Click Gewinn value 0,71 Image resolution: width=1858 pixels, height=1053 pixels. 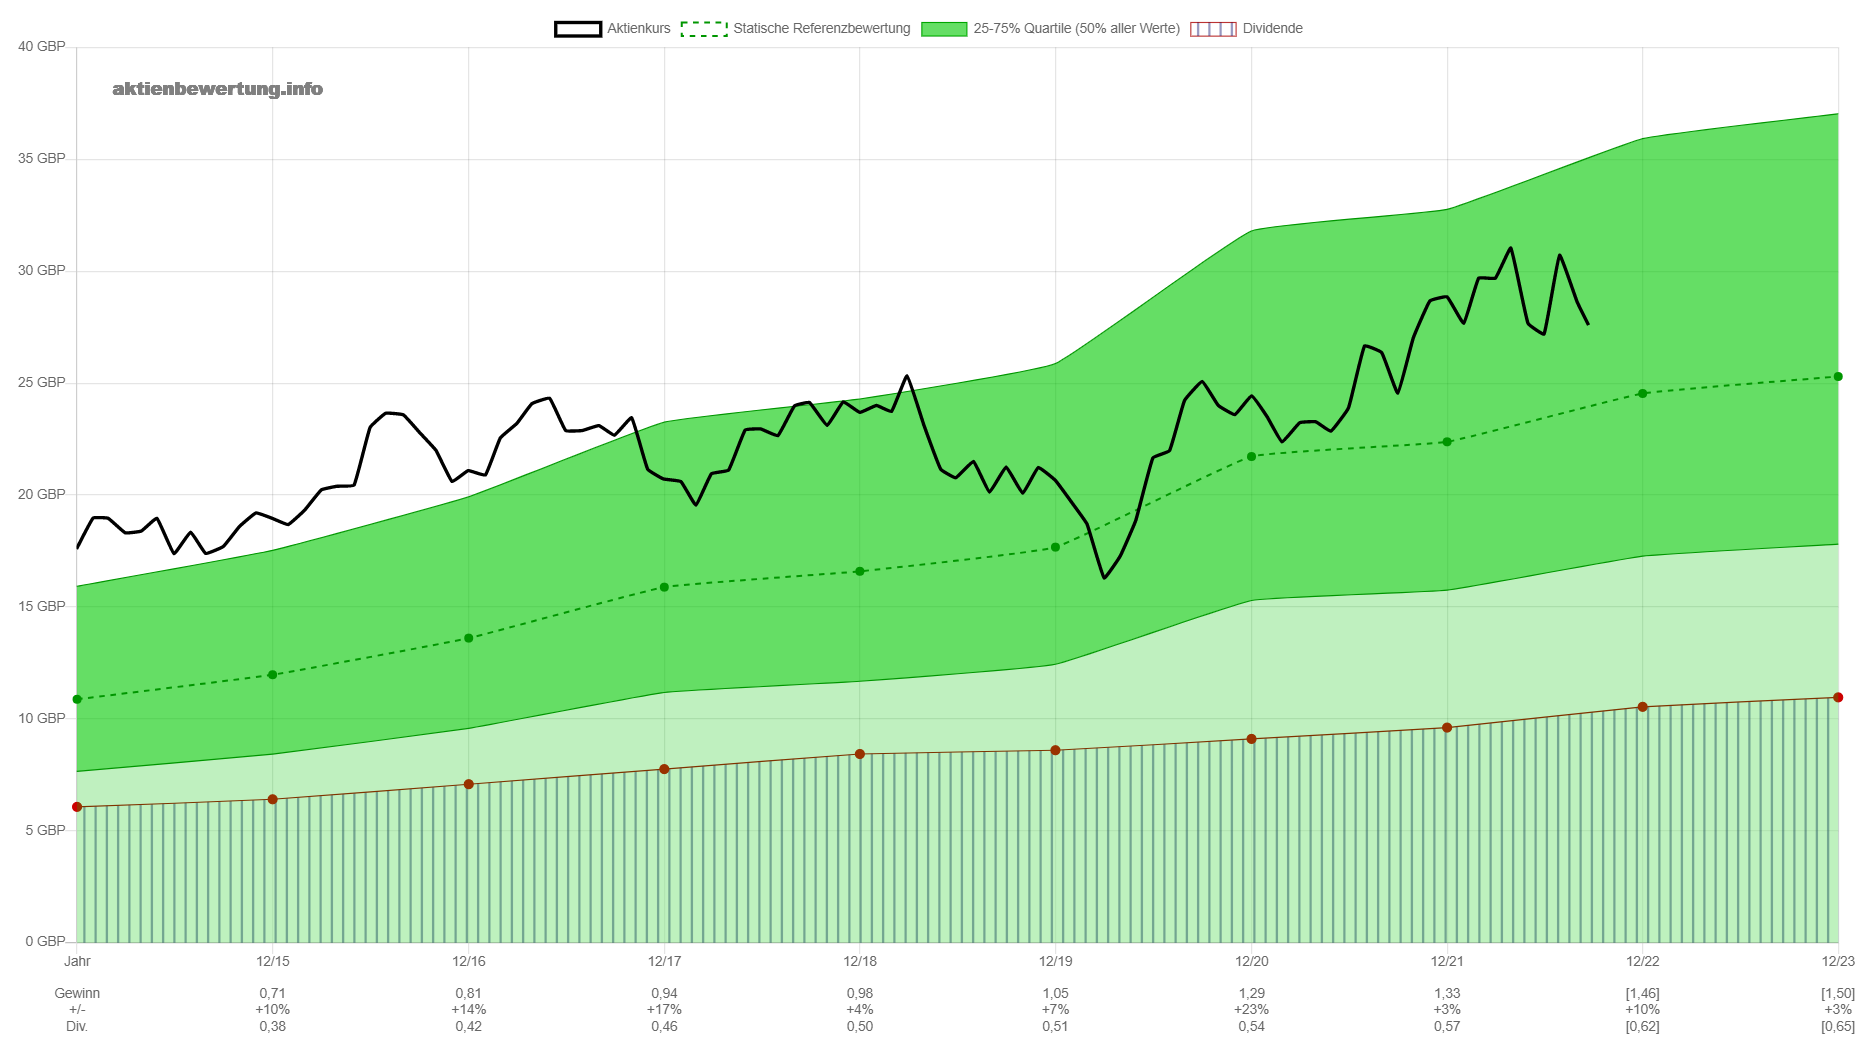point(273,993)
